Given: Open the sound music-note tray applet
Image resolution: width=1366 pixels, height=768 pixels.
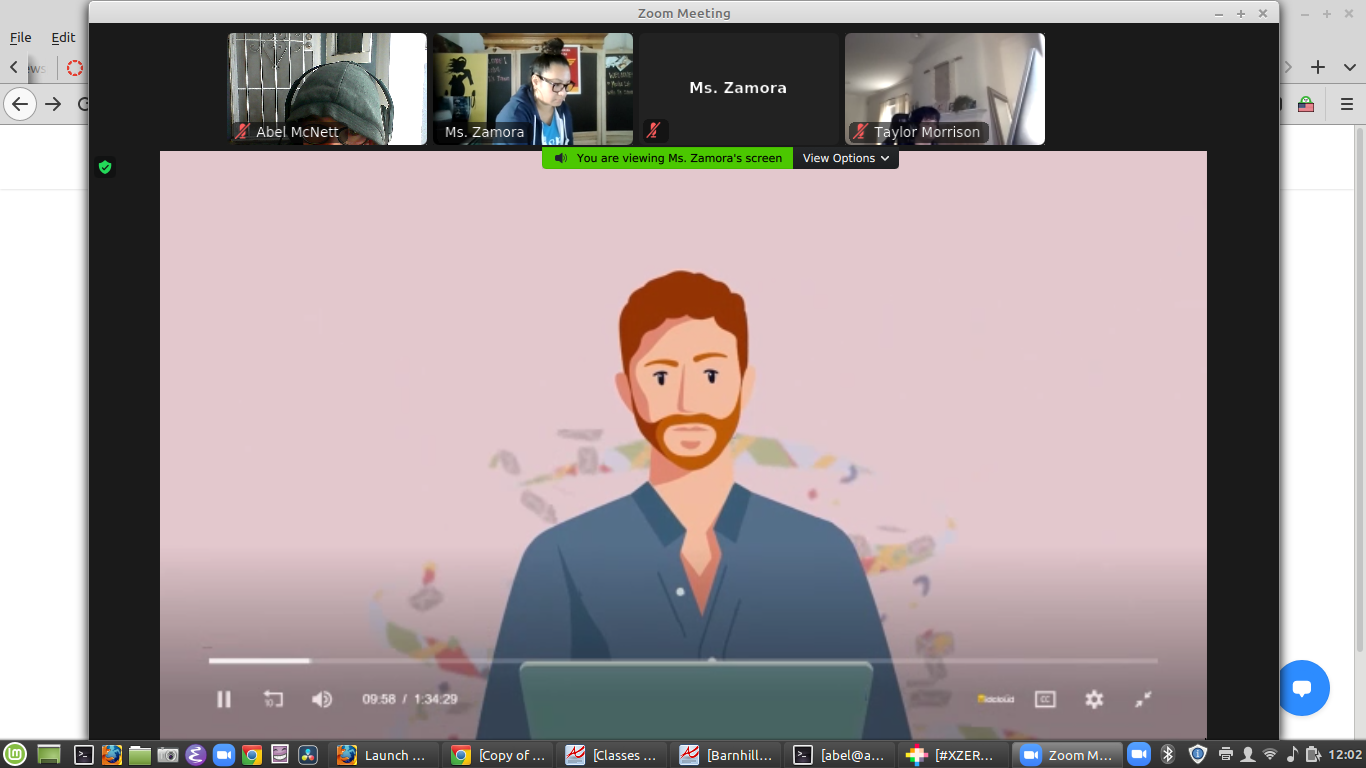Looking at the screenshot, I should point(1292,754).
